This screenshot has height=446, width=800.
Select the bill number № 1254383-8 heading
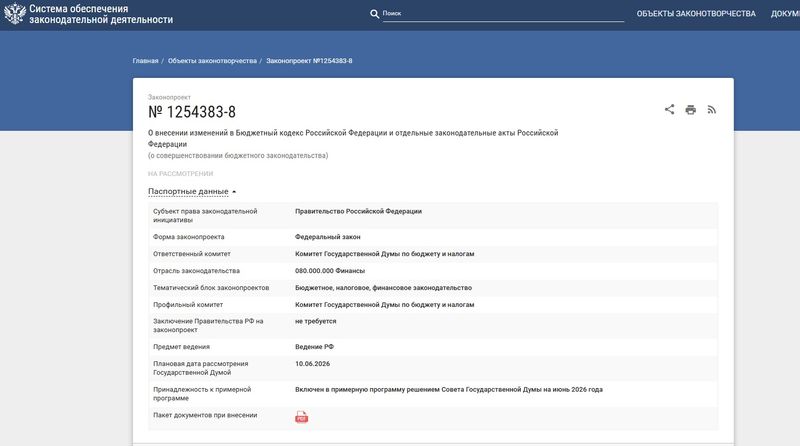(192, 112)
